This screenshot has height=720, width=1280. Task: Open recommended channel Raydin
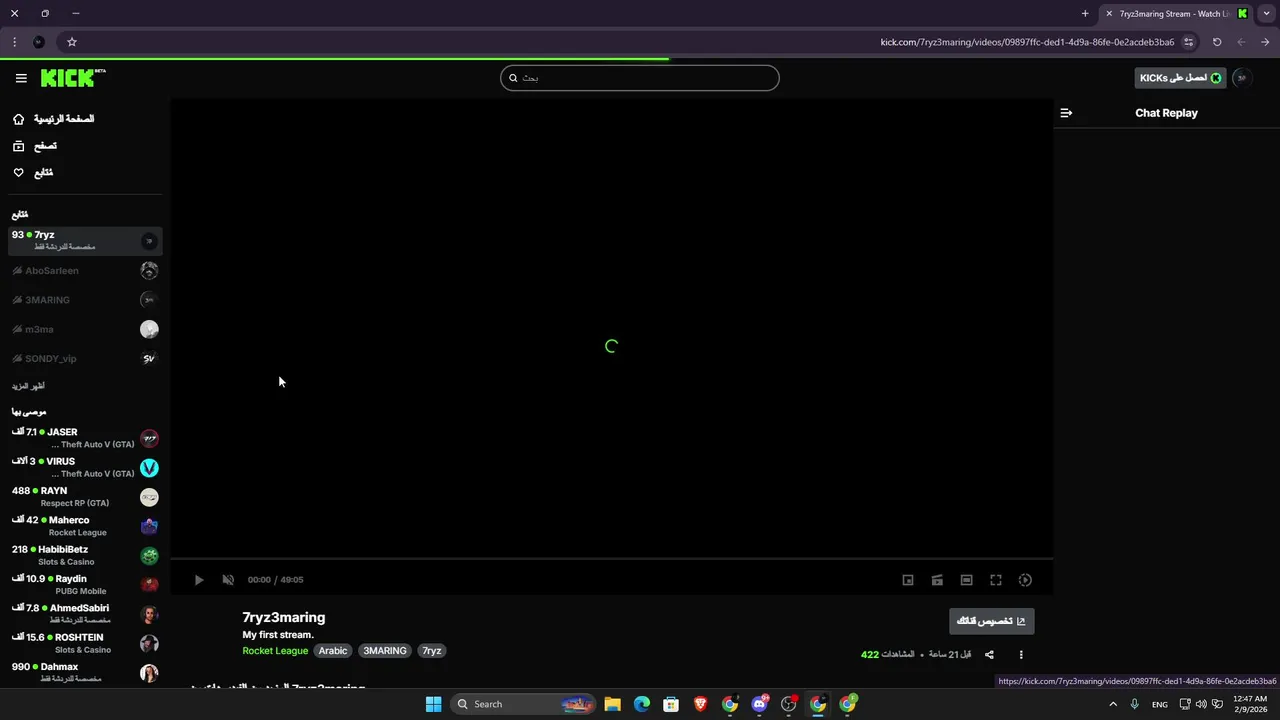(85, 585)
